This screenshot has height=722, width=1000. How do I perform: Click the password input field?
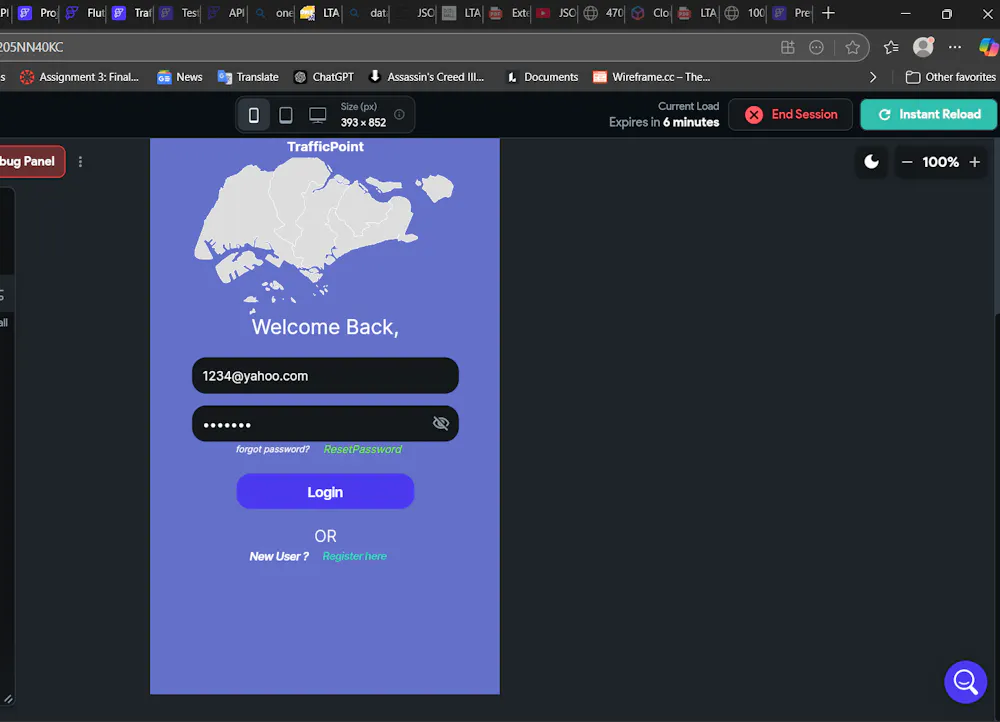[325, 424]
